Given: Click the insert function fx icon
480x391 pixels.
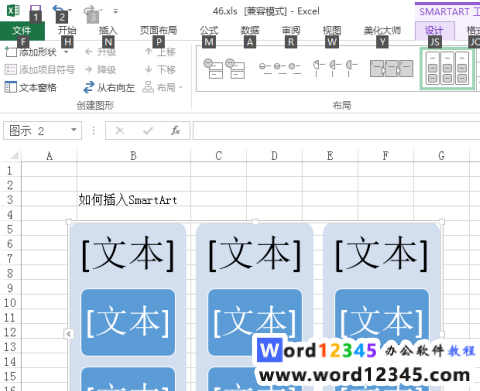Looking at the screenshot, I should 176,130.
